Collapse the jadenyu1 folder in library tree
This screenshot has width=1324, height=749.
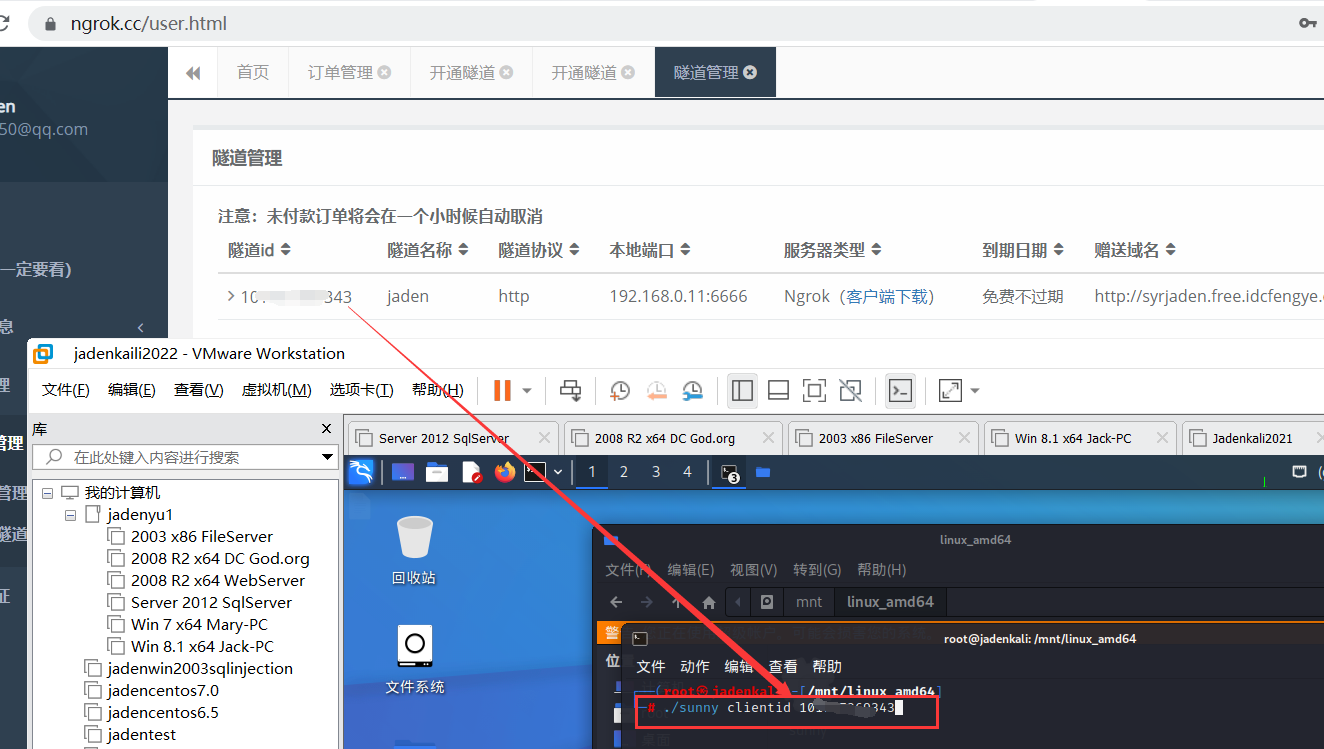(x=71, y=515)
